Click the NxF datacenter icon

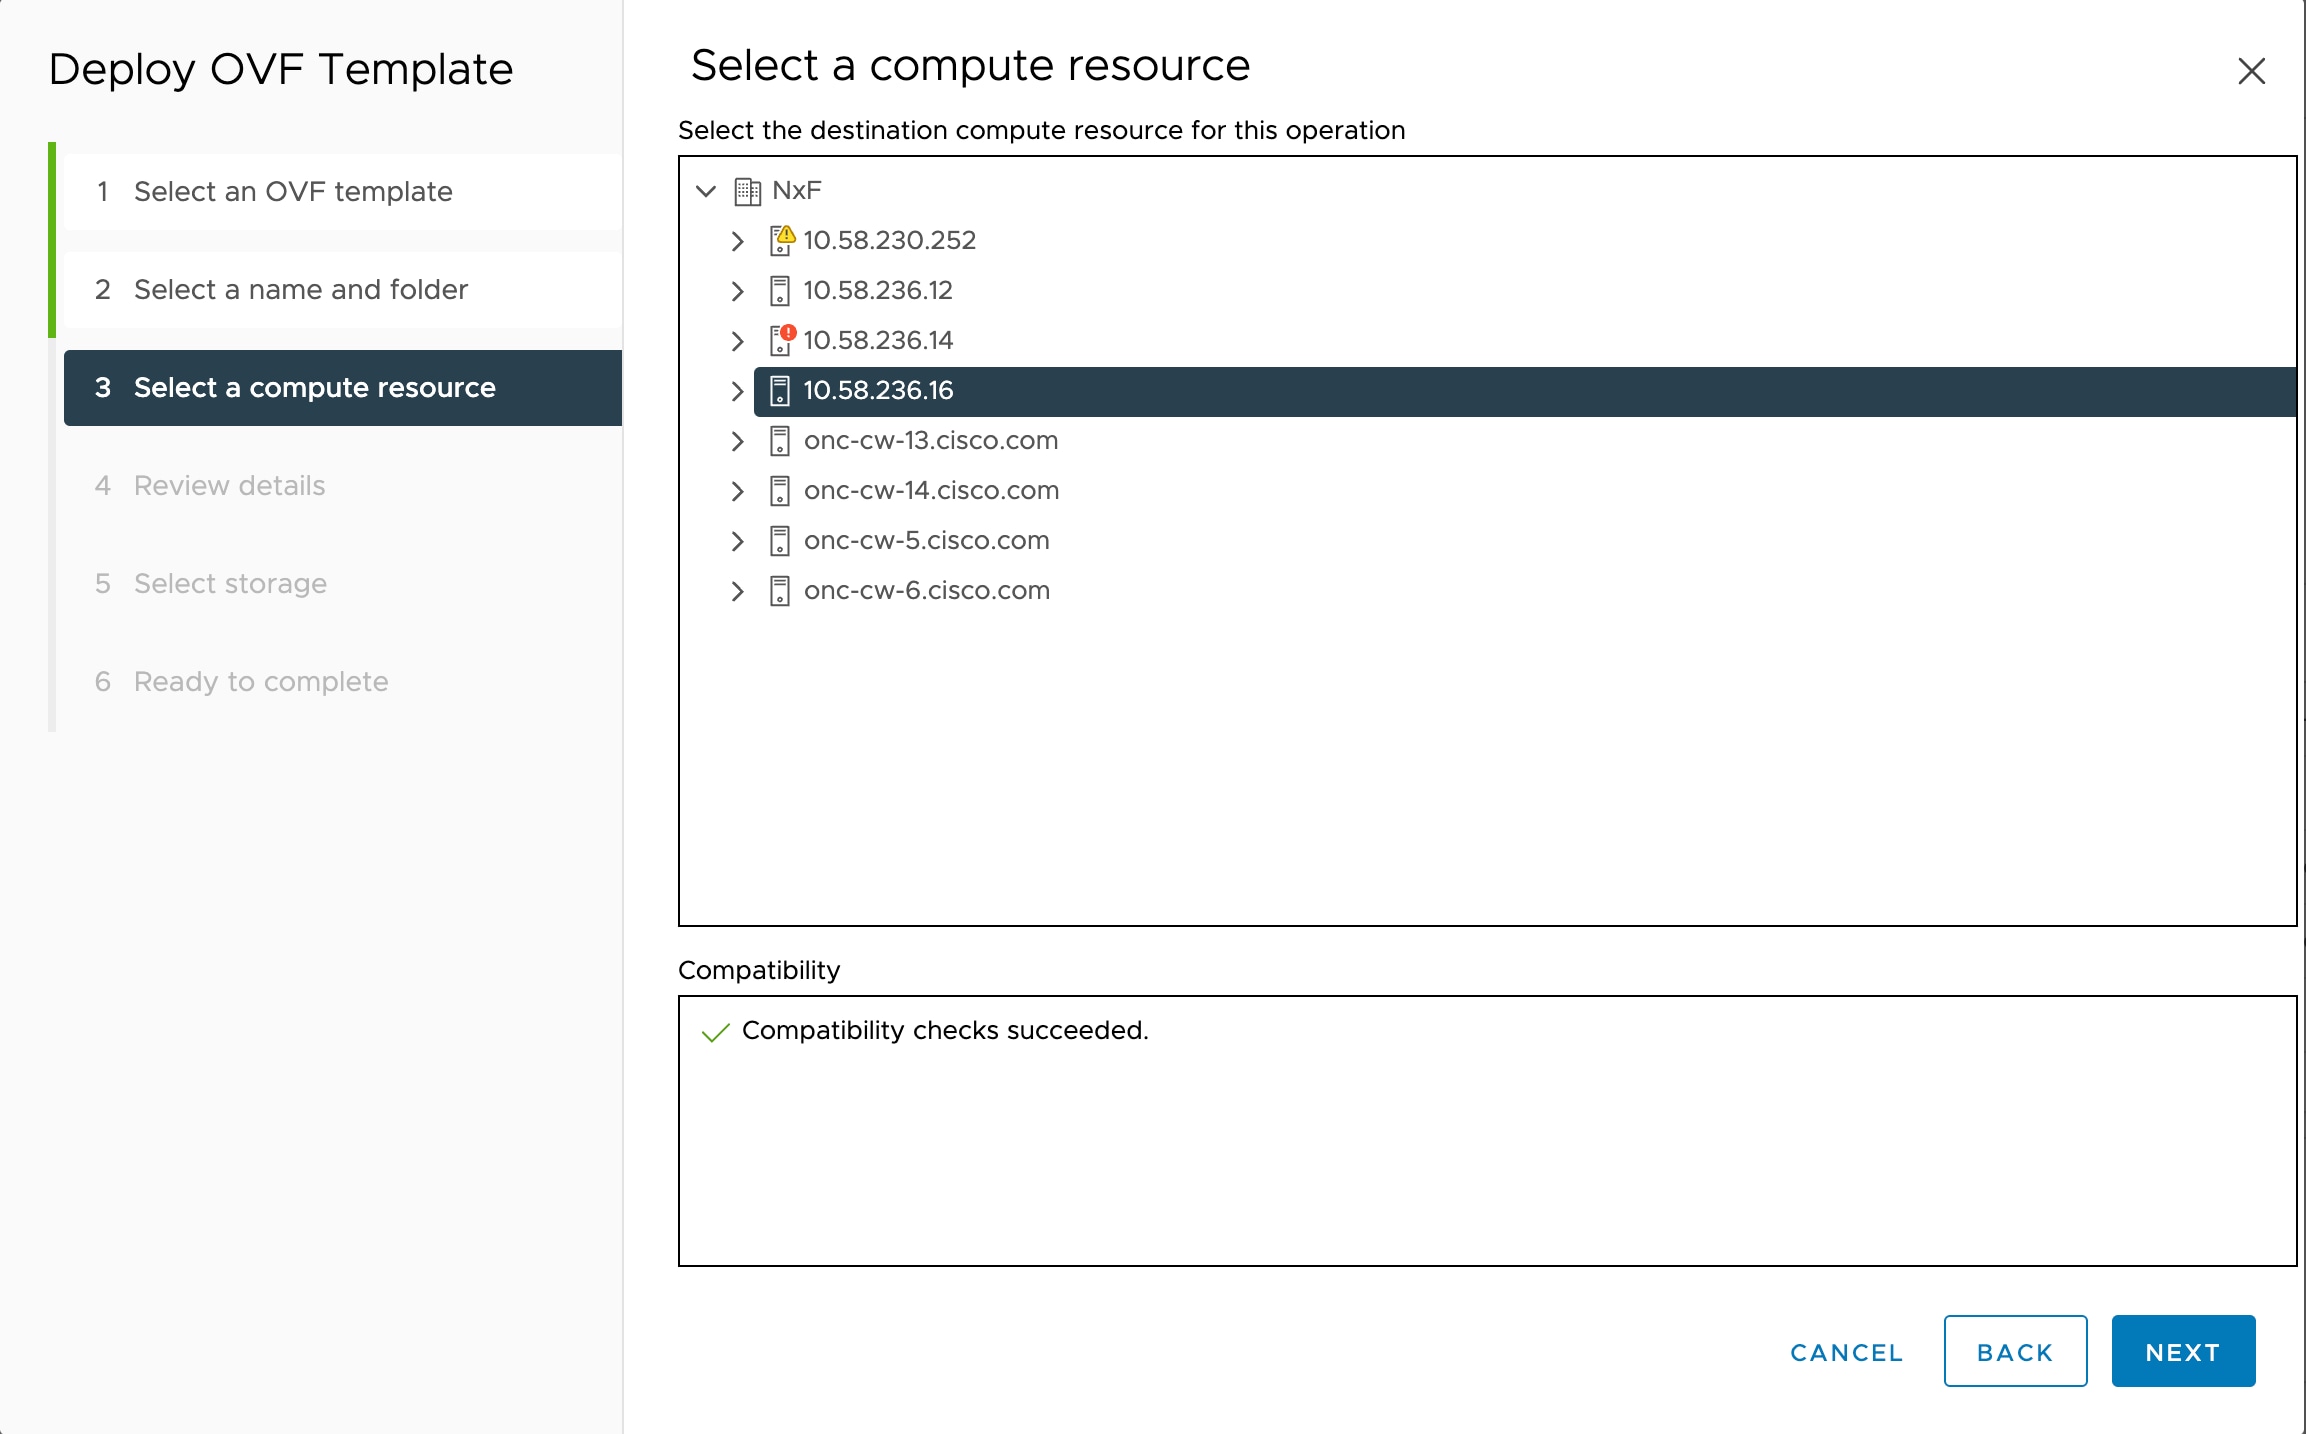tap(747, 191)
